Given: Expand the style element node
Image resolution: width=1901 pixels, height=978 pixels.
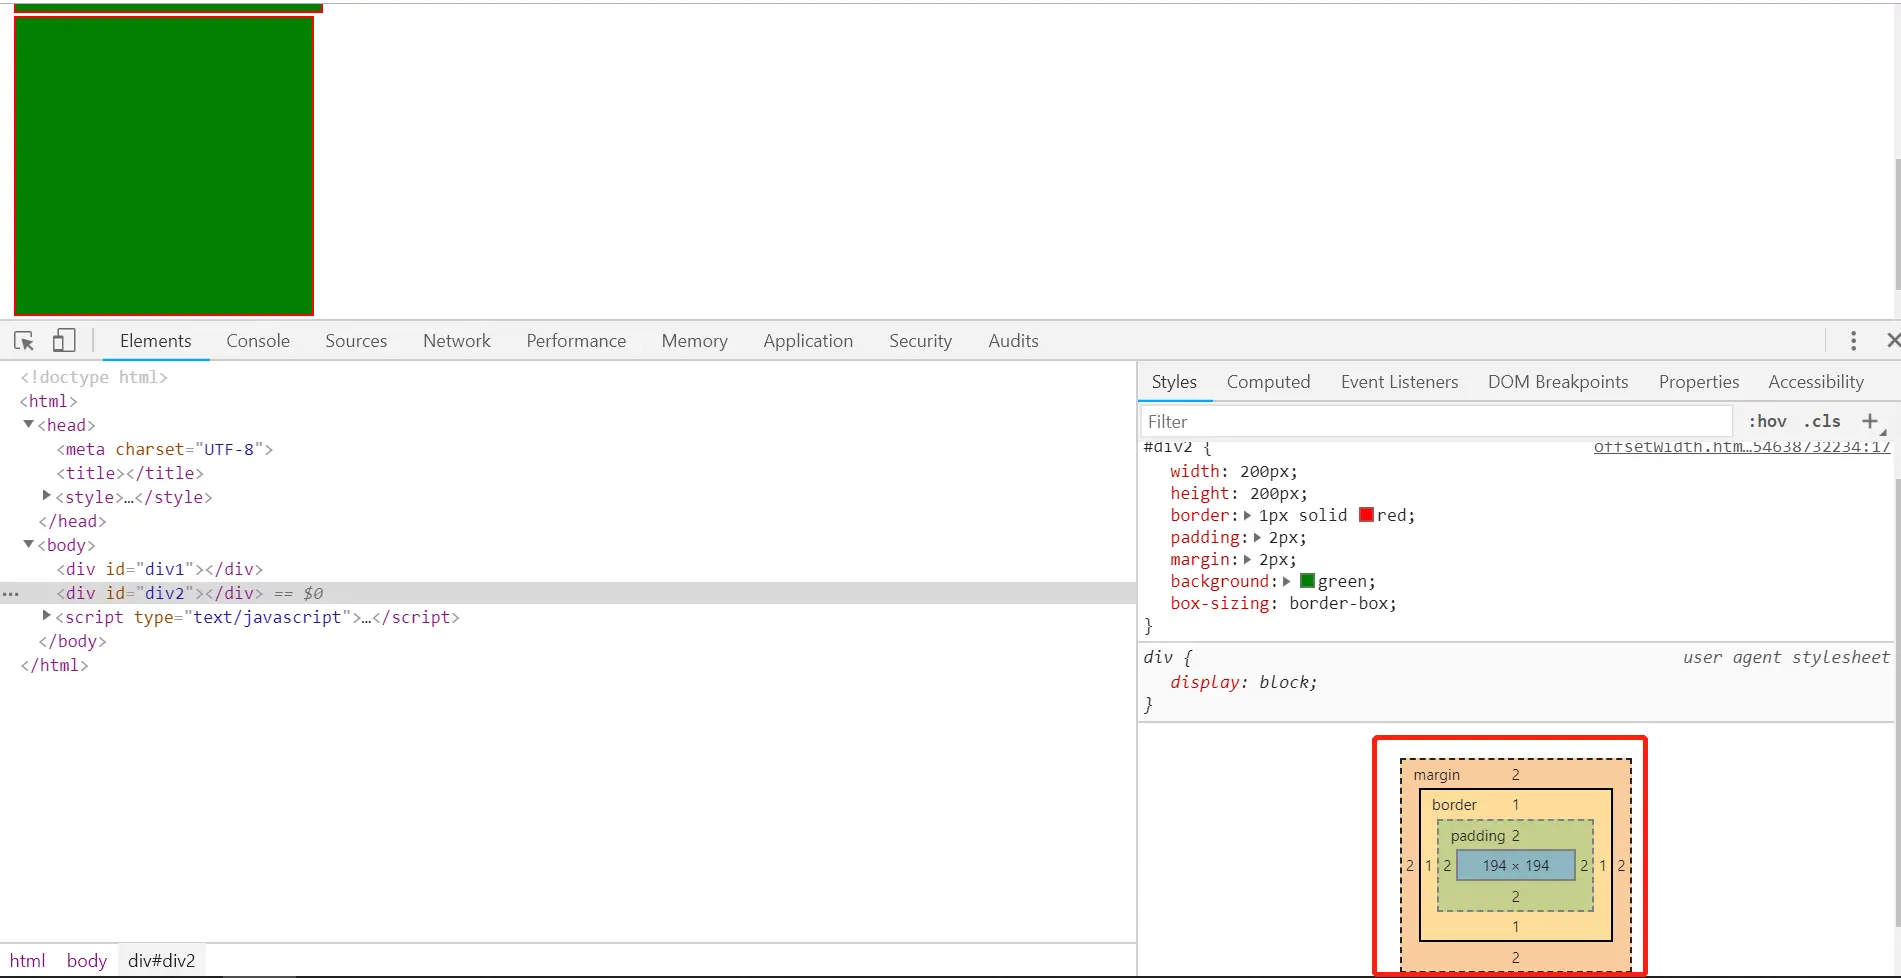Looking at the screenshot, I should [47, 496].
